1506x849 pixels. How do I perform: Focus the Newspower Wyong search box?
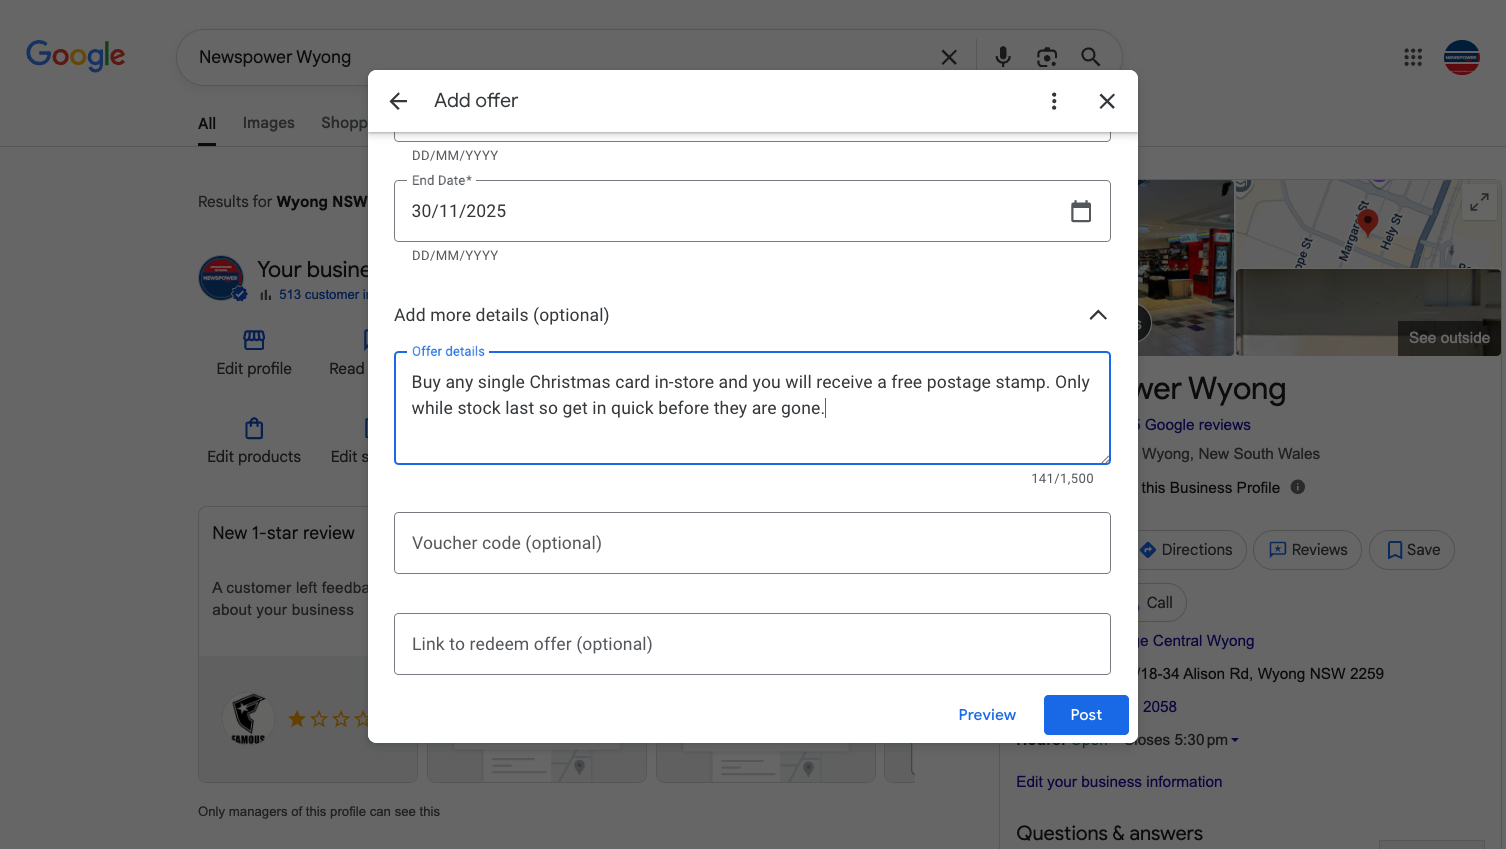[560, 57]
